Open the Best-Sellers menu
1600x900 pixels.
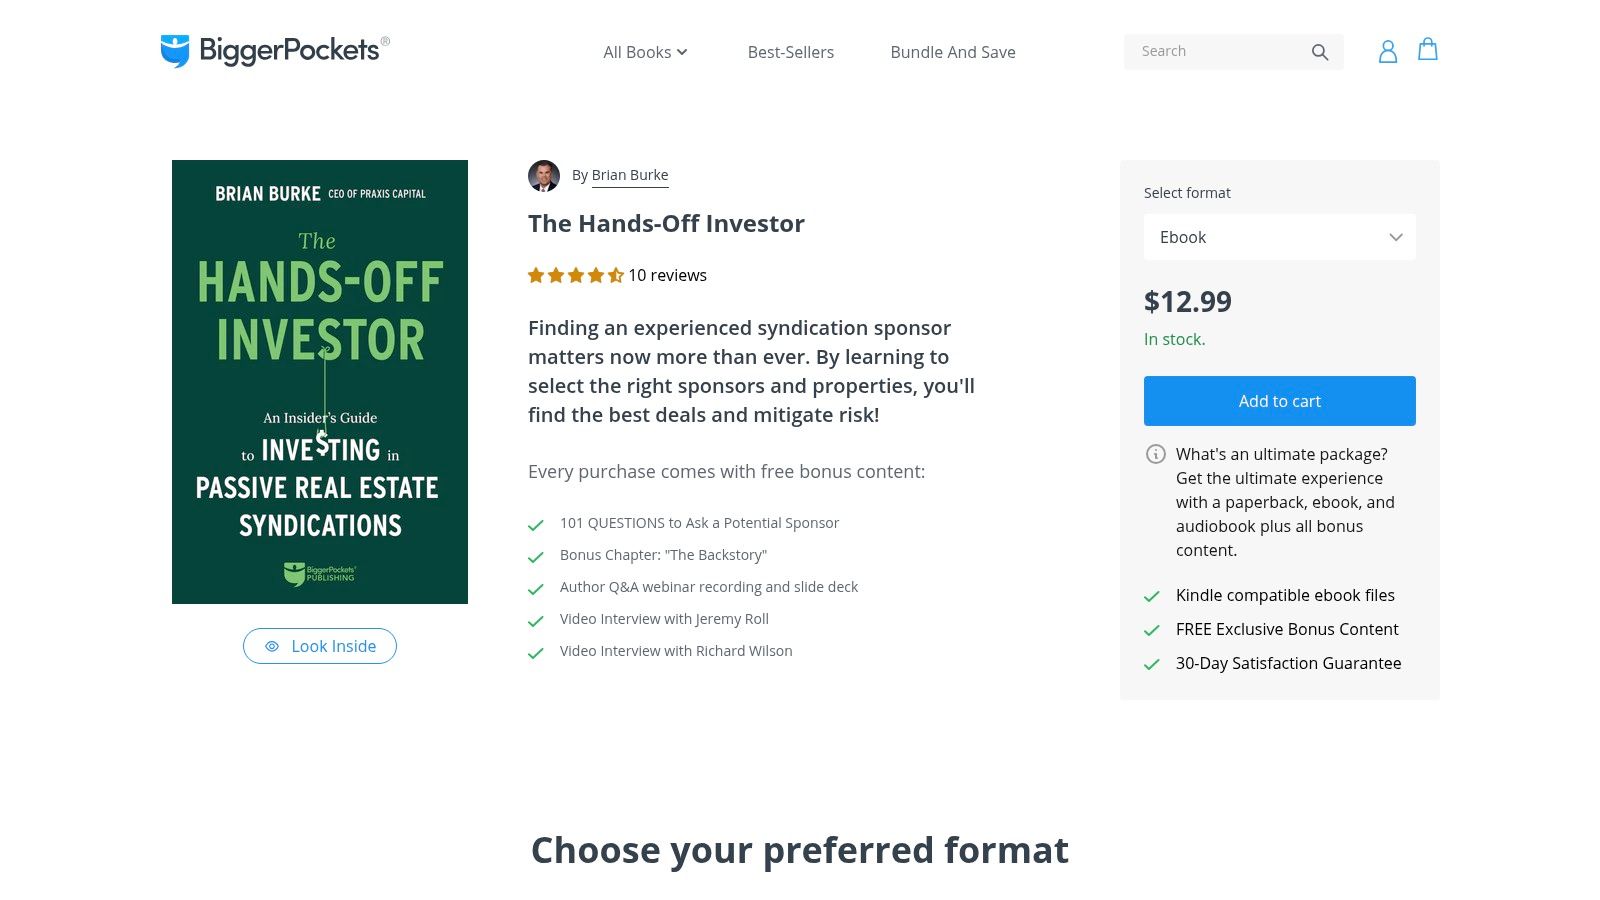point(790,52)
